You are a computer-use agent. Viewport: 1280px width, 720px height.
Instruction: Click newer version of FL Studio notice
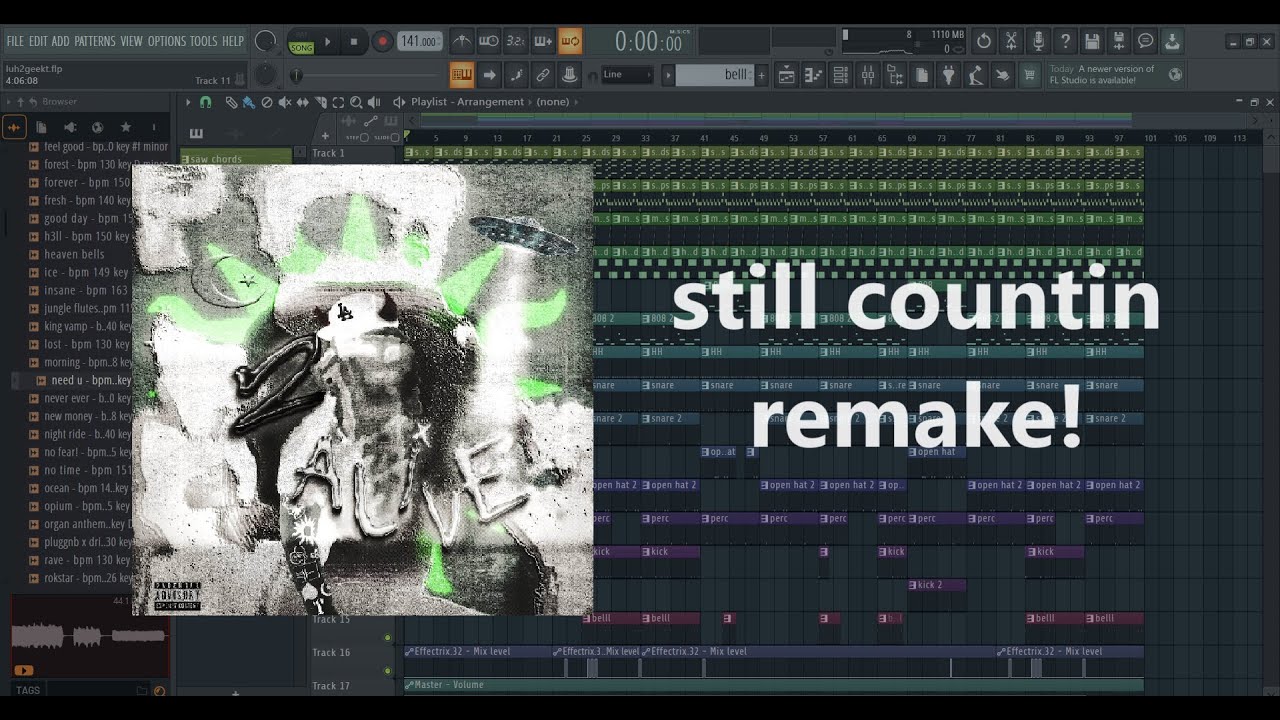(1116, 75)
